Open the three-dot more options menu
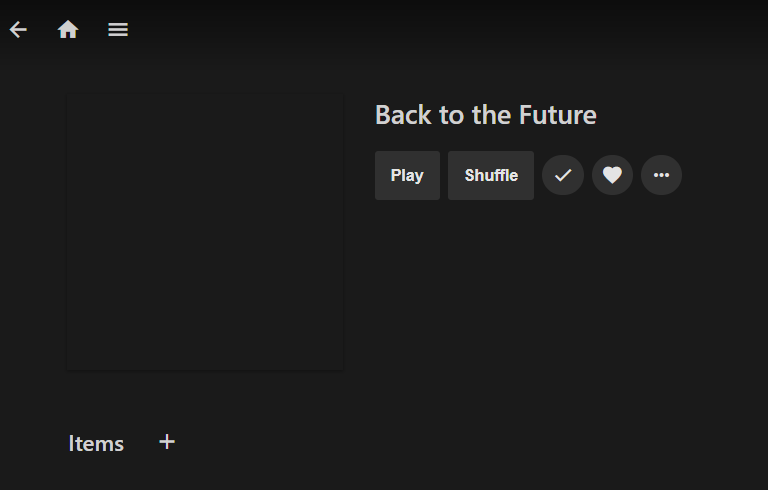 [x=661, y=175]
